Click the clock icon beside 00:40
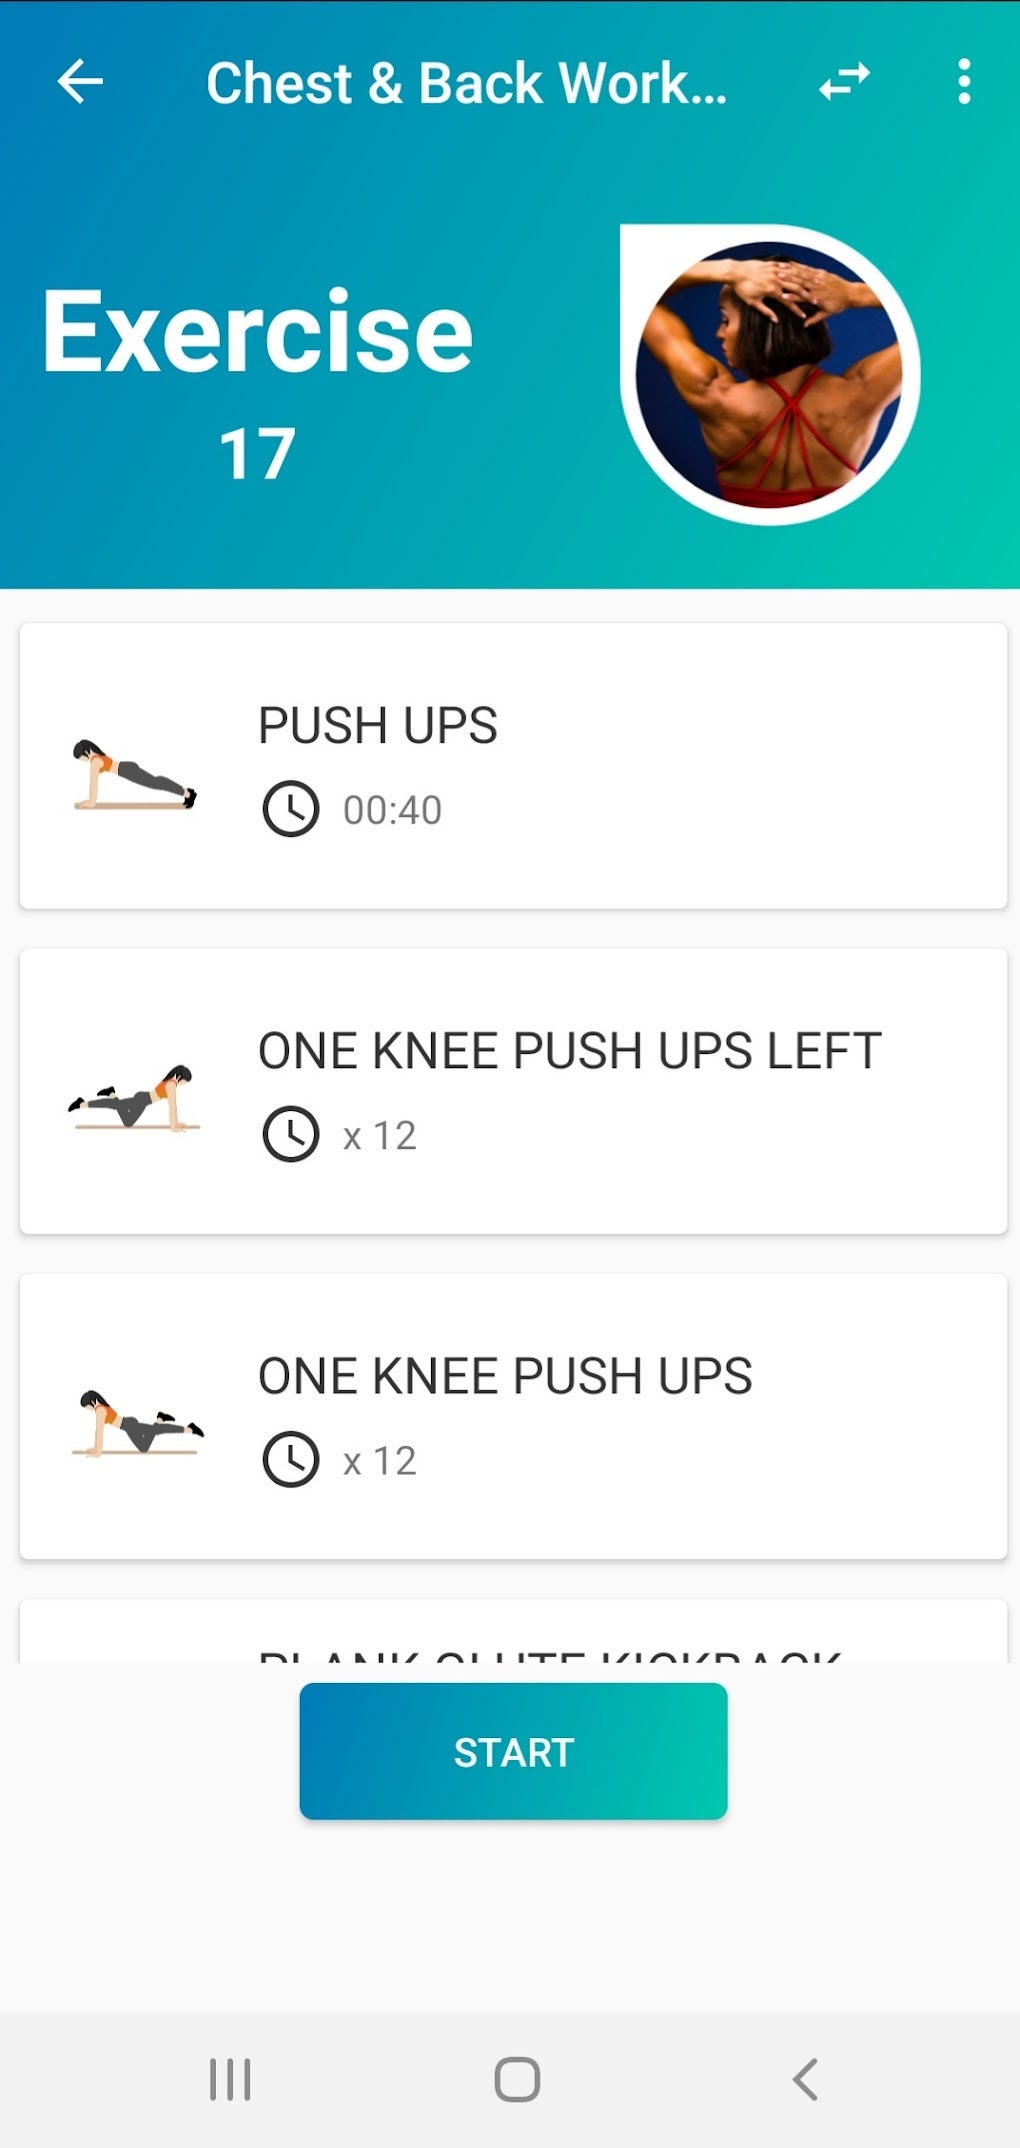The width and height of the screenshot is (1020, 2148). point(290,809)
